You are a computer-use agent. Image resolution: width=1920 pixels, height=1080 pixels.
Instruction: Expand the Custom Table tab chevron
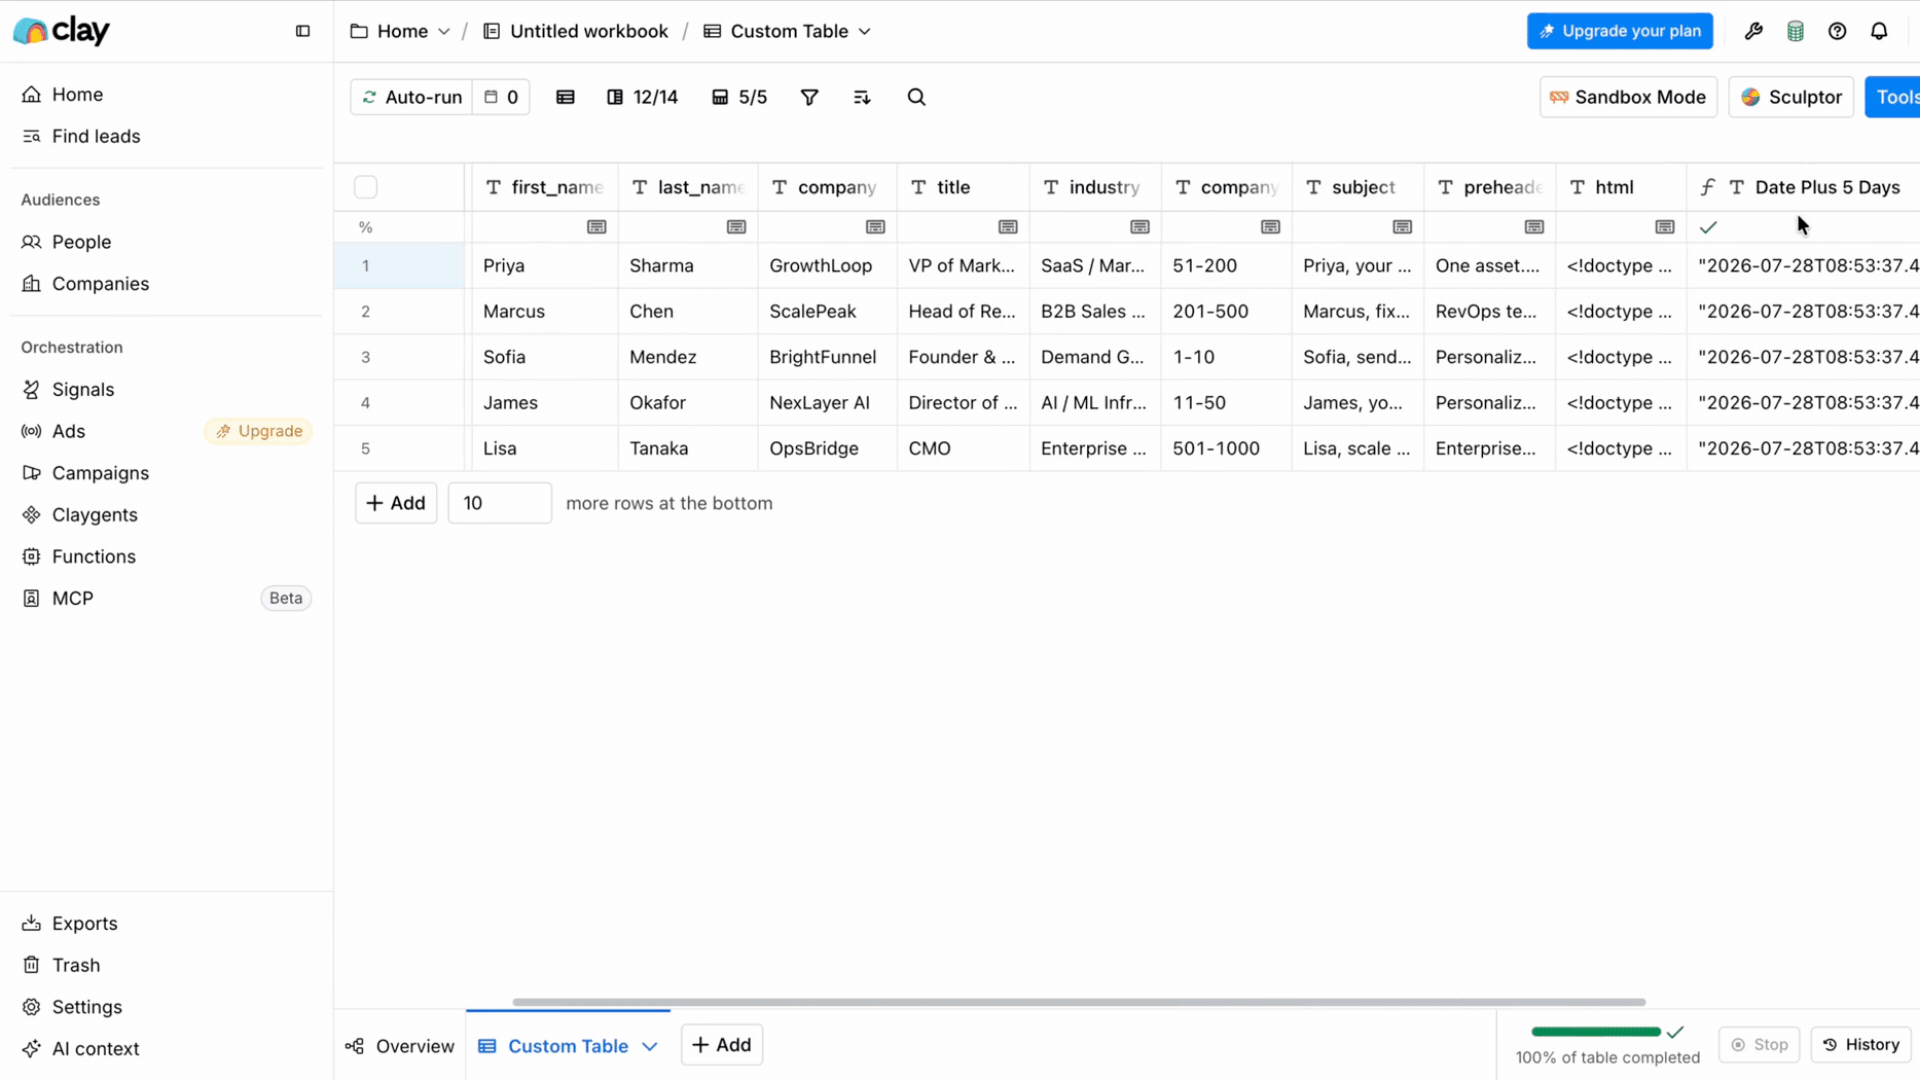pos(650,1046)
